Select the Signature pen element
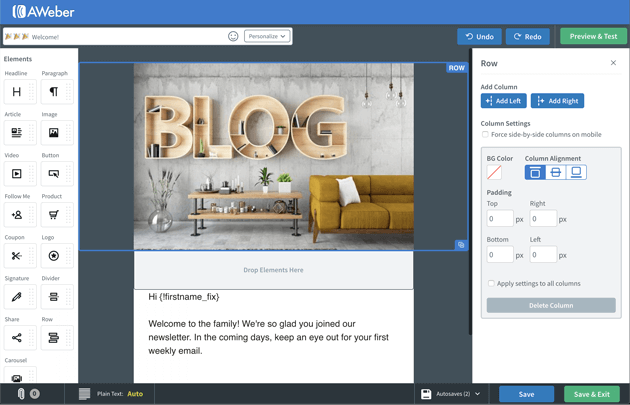Viewport: 630px width, 405px height. pos(17,297)
